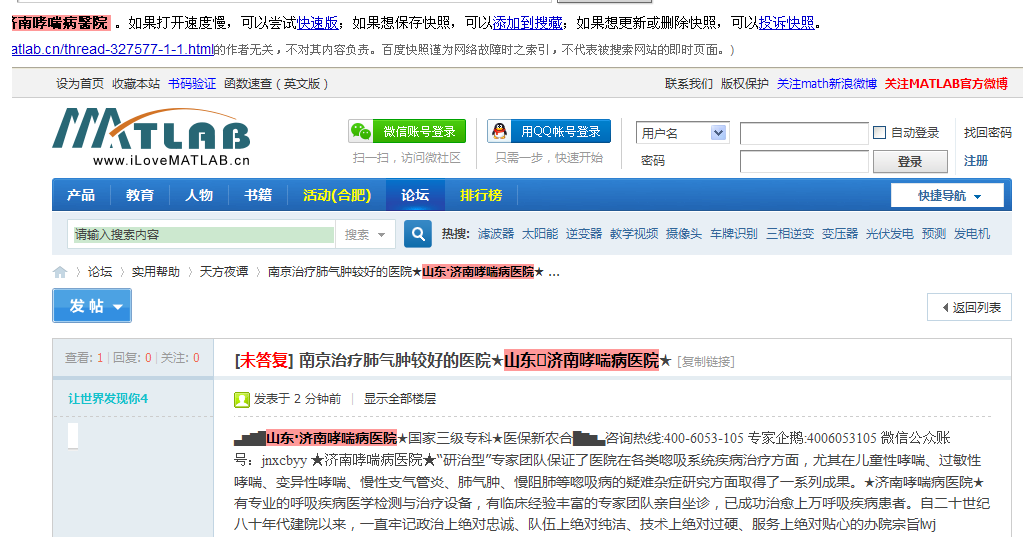The width and height of the screenshot is (1023, 537).
Task: Expand the quick navigation dropdown
Action: (947, 196)
